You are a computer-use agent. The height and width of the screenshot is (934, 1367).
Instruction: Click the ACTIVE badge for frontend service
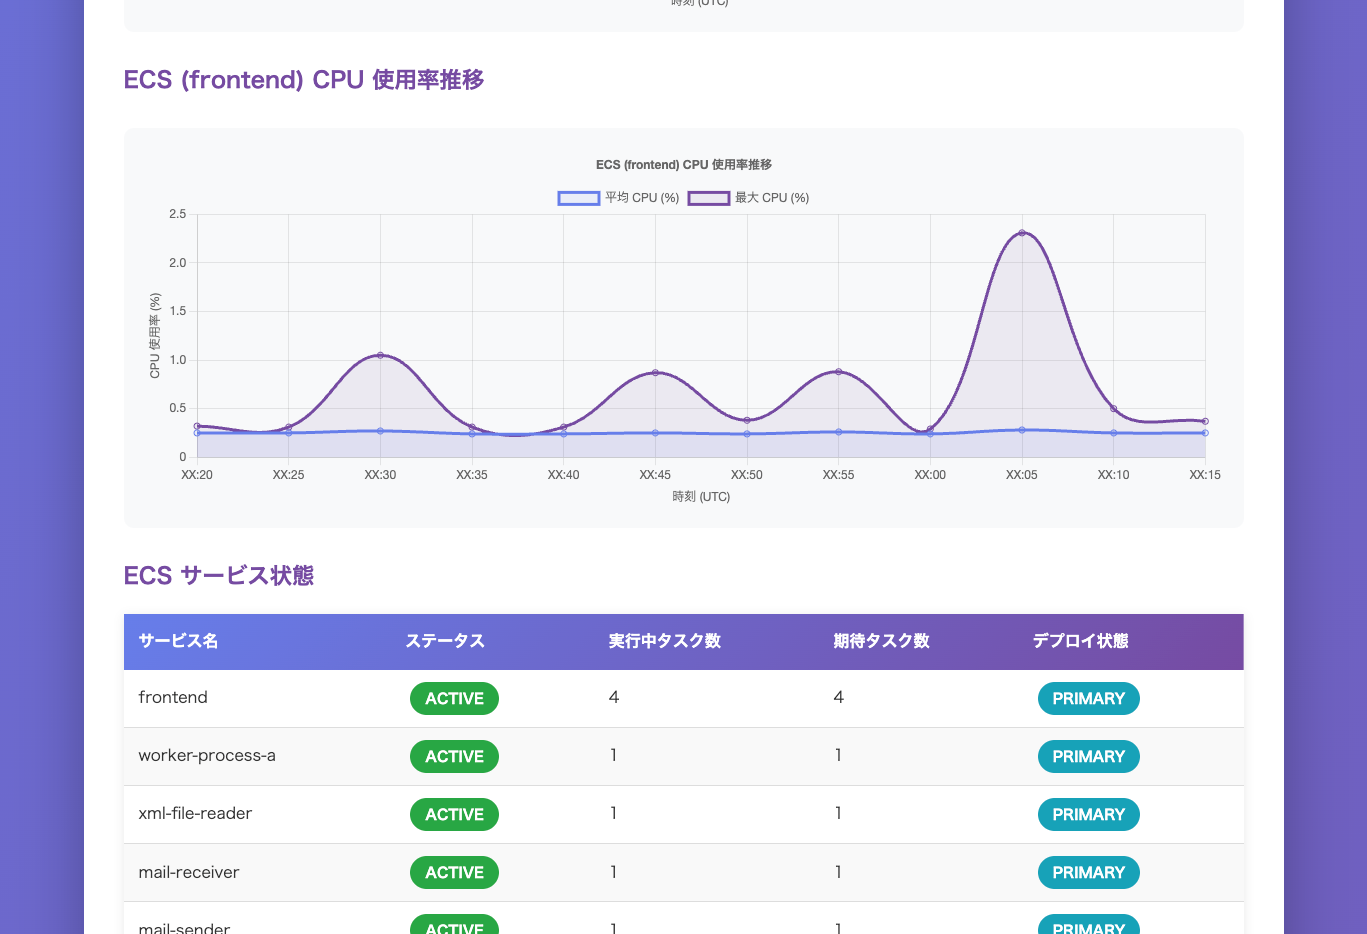coord(454,698)
